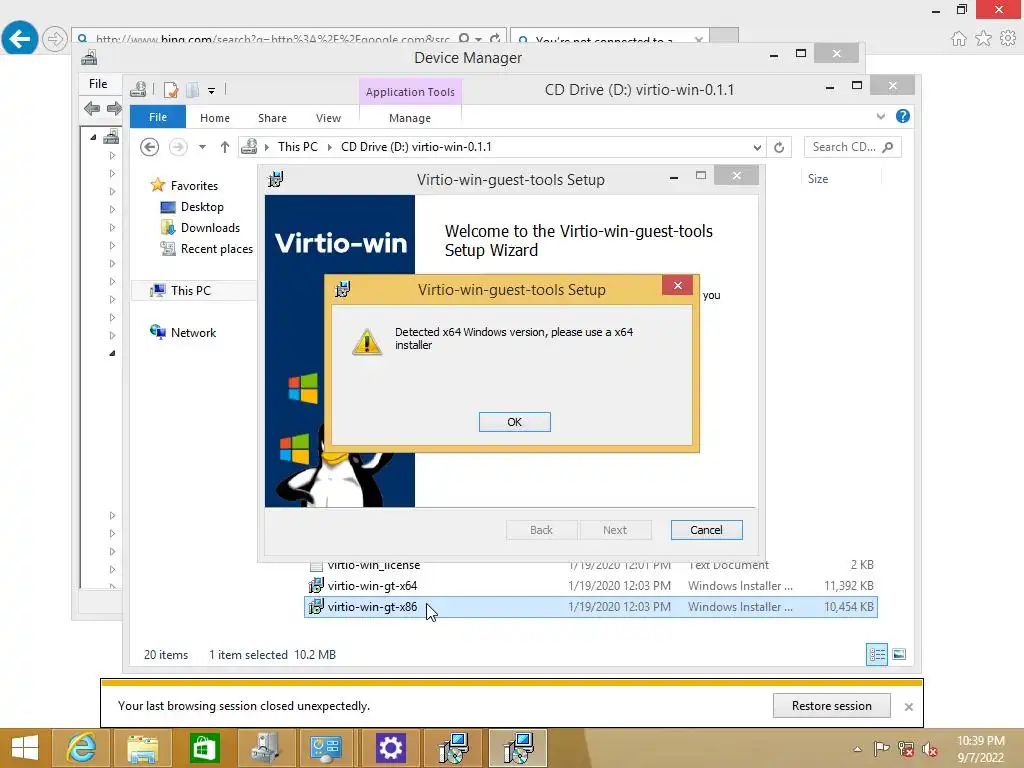Open the File tab in Explorer ribbon

(157, 117)
